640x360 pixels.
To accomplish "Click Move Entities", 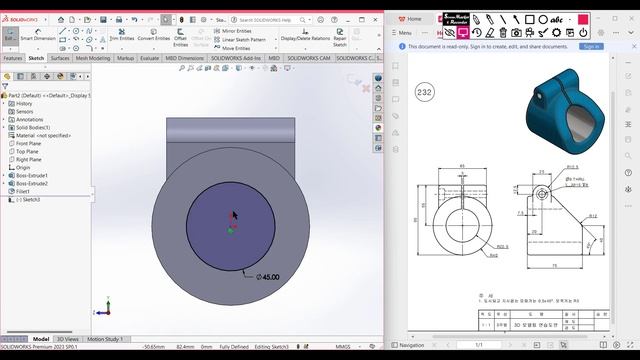I will 232,48.
